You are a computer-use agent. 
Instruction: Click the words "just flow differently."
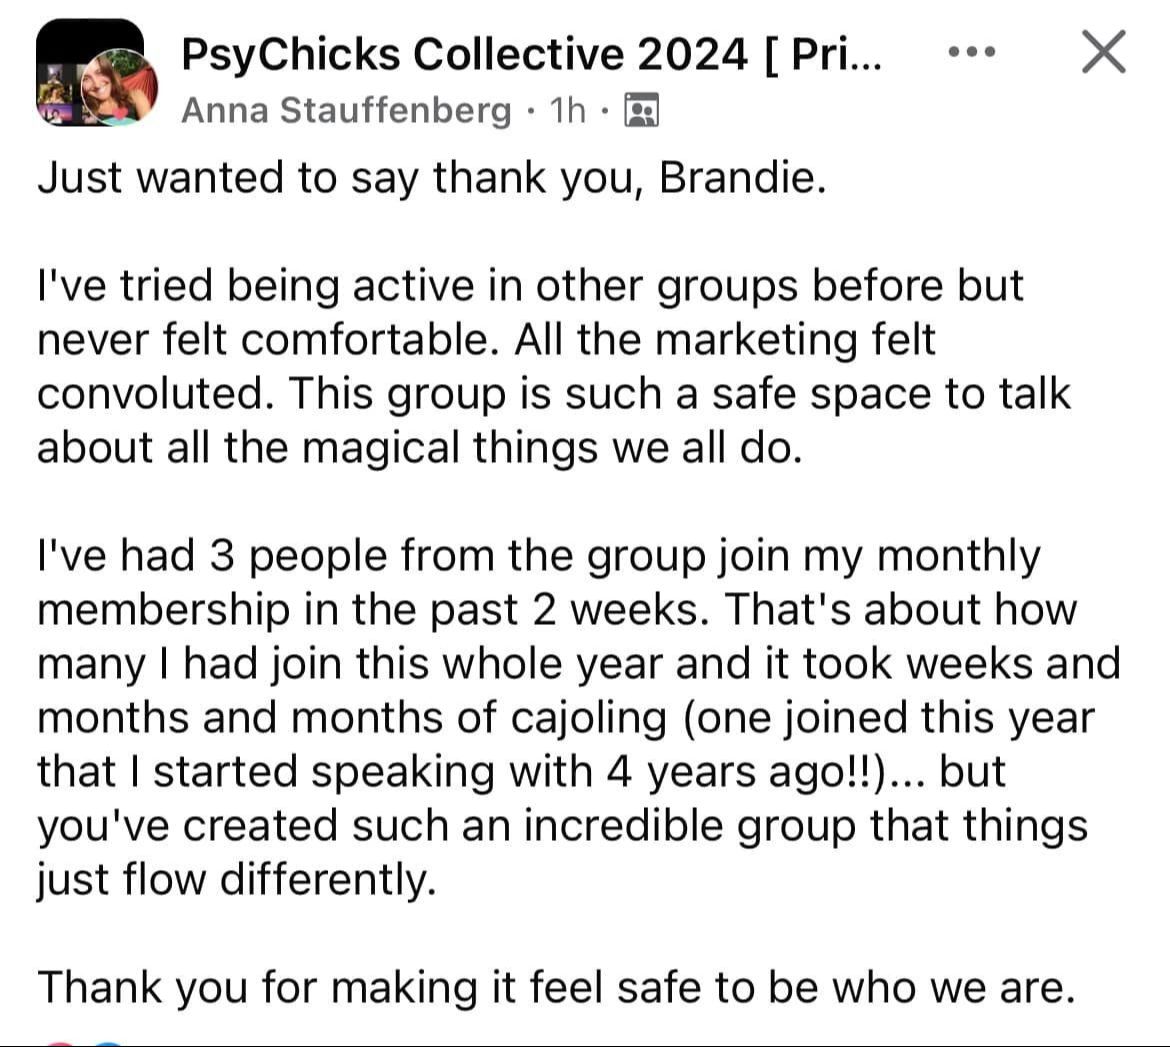click(237, 880)
